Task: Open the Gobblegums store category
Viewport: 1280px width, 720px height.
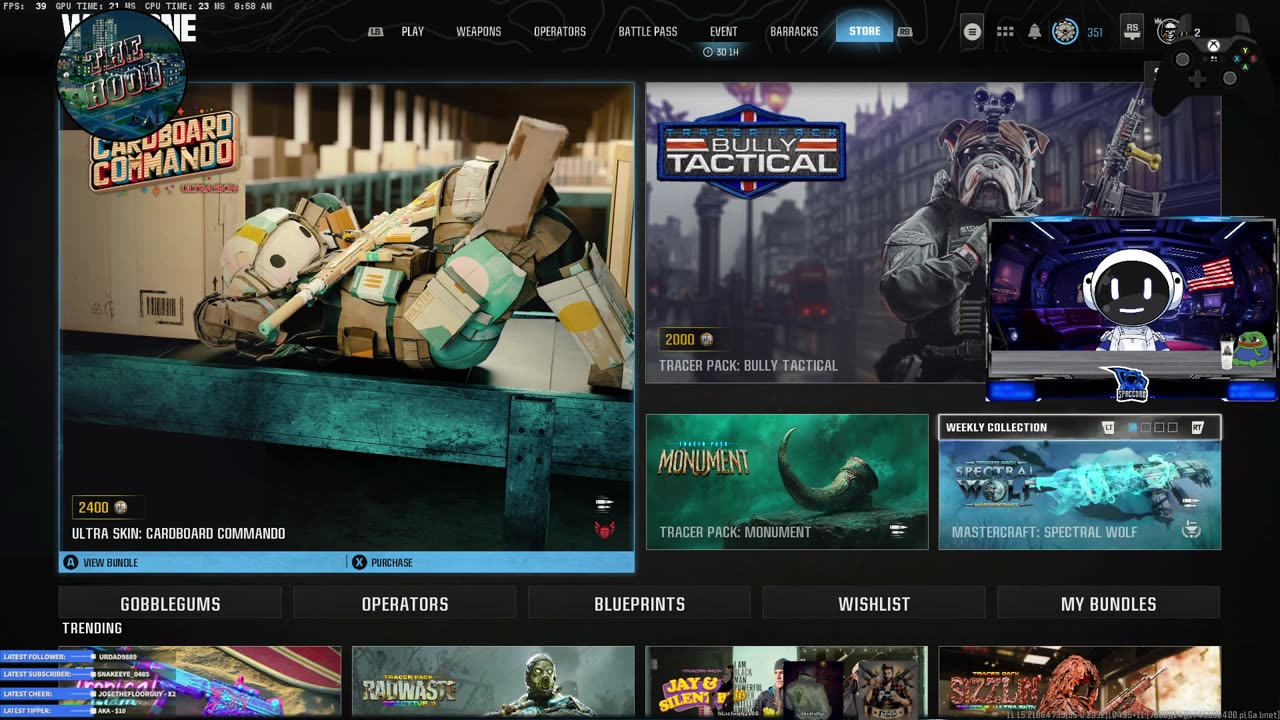Action: tap(170, 603)
